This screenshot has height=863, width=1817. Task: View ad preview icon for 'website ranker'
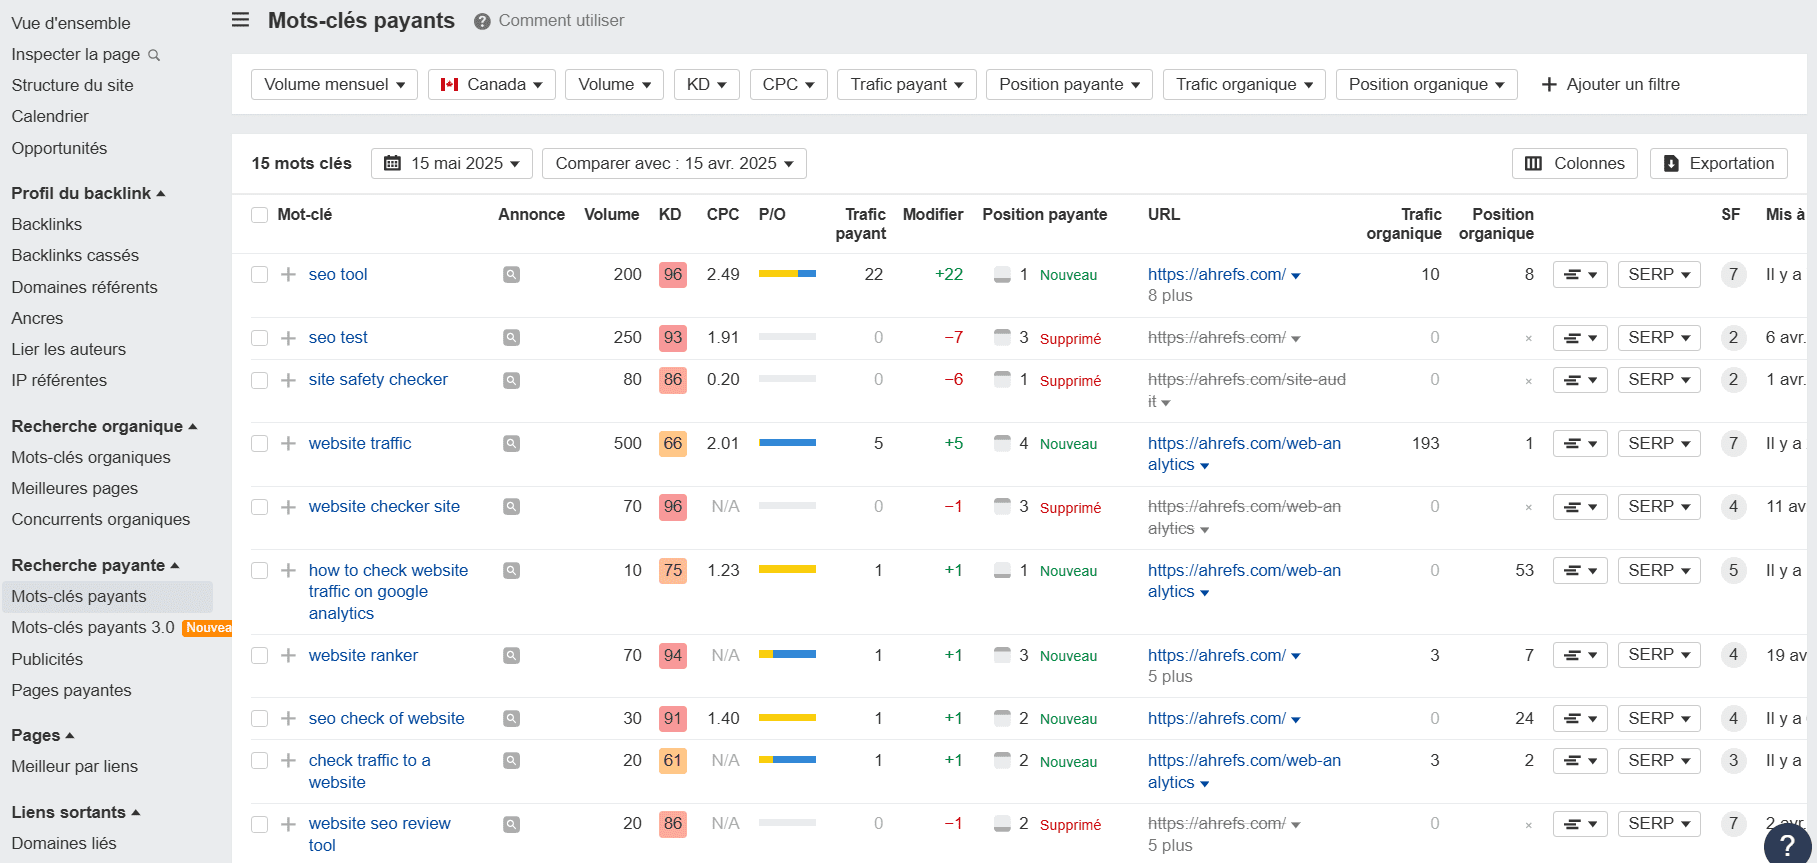point(511,655)
